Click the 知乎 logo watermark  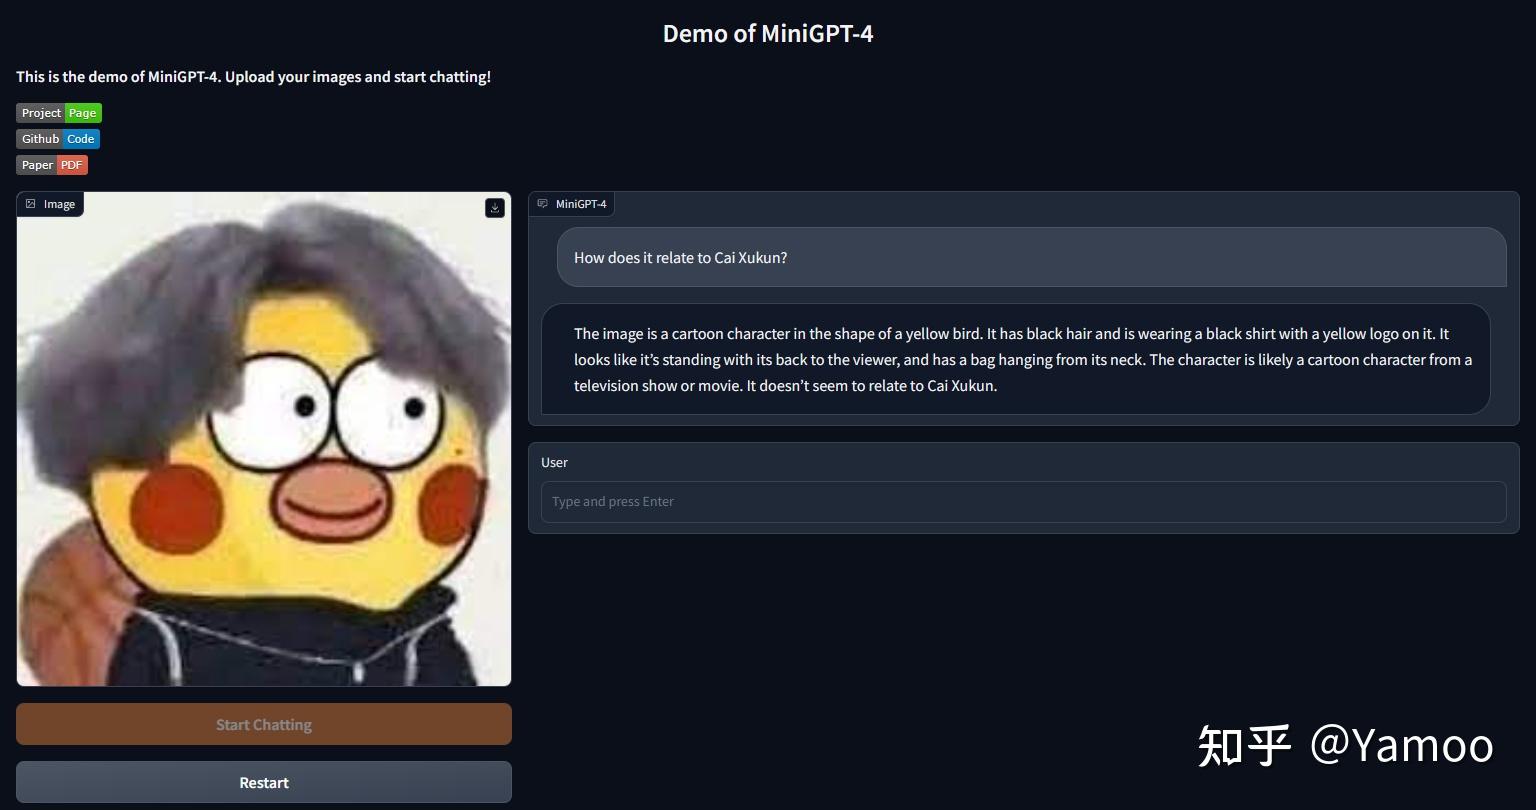[x=1244, y=745]
